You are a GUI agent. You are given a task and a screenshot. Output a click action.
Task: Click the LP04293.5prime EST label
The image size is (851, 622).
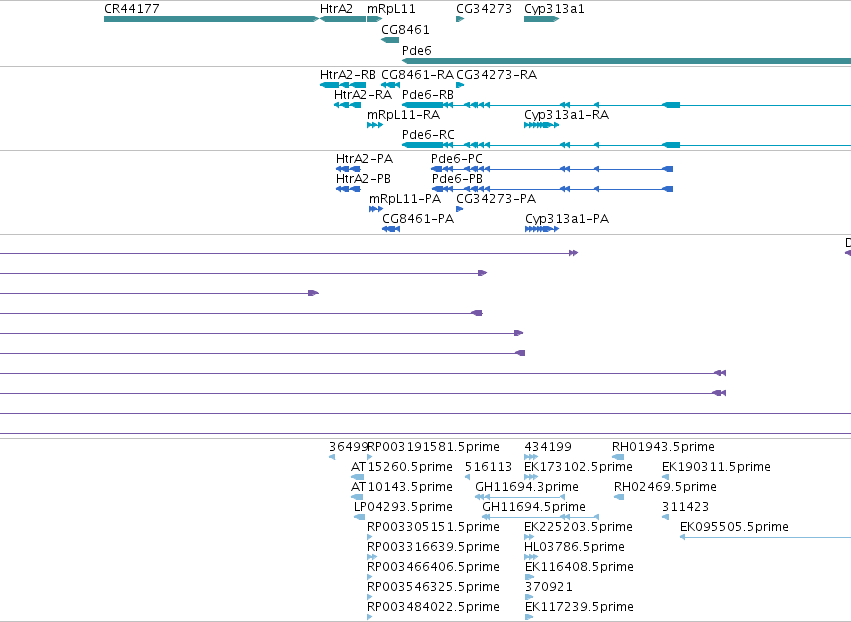pos(403,507)
